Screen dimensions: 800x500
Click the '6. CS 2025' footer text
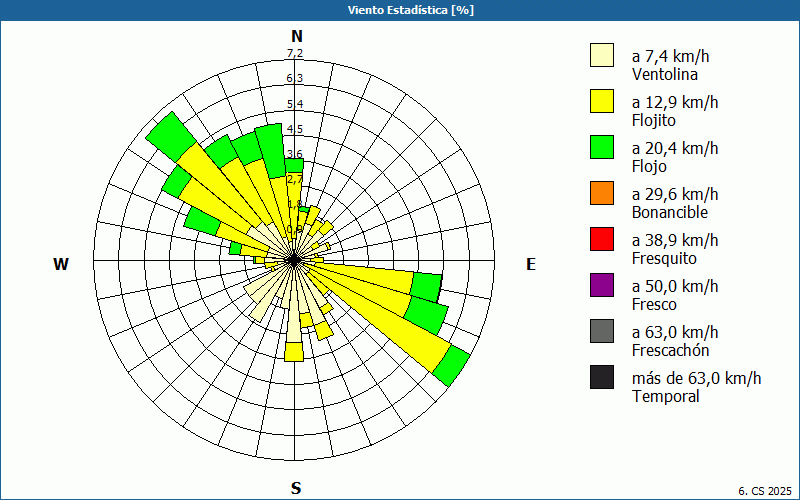(765, 491)
